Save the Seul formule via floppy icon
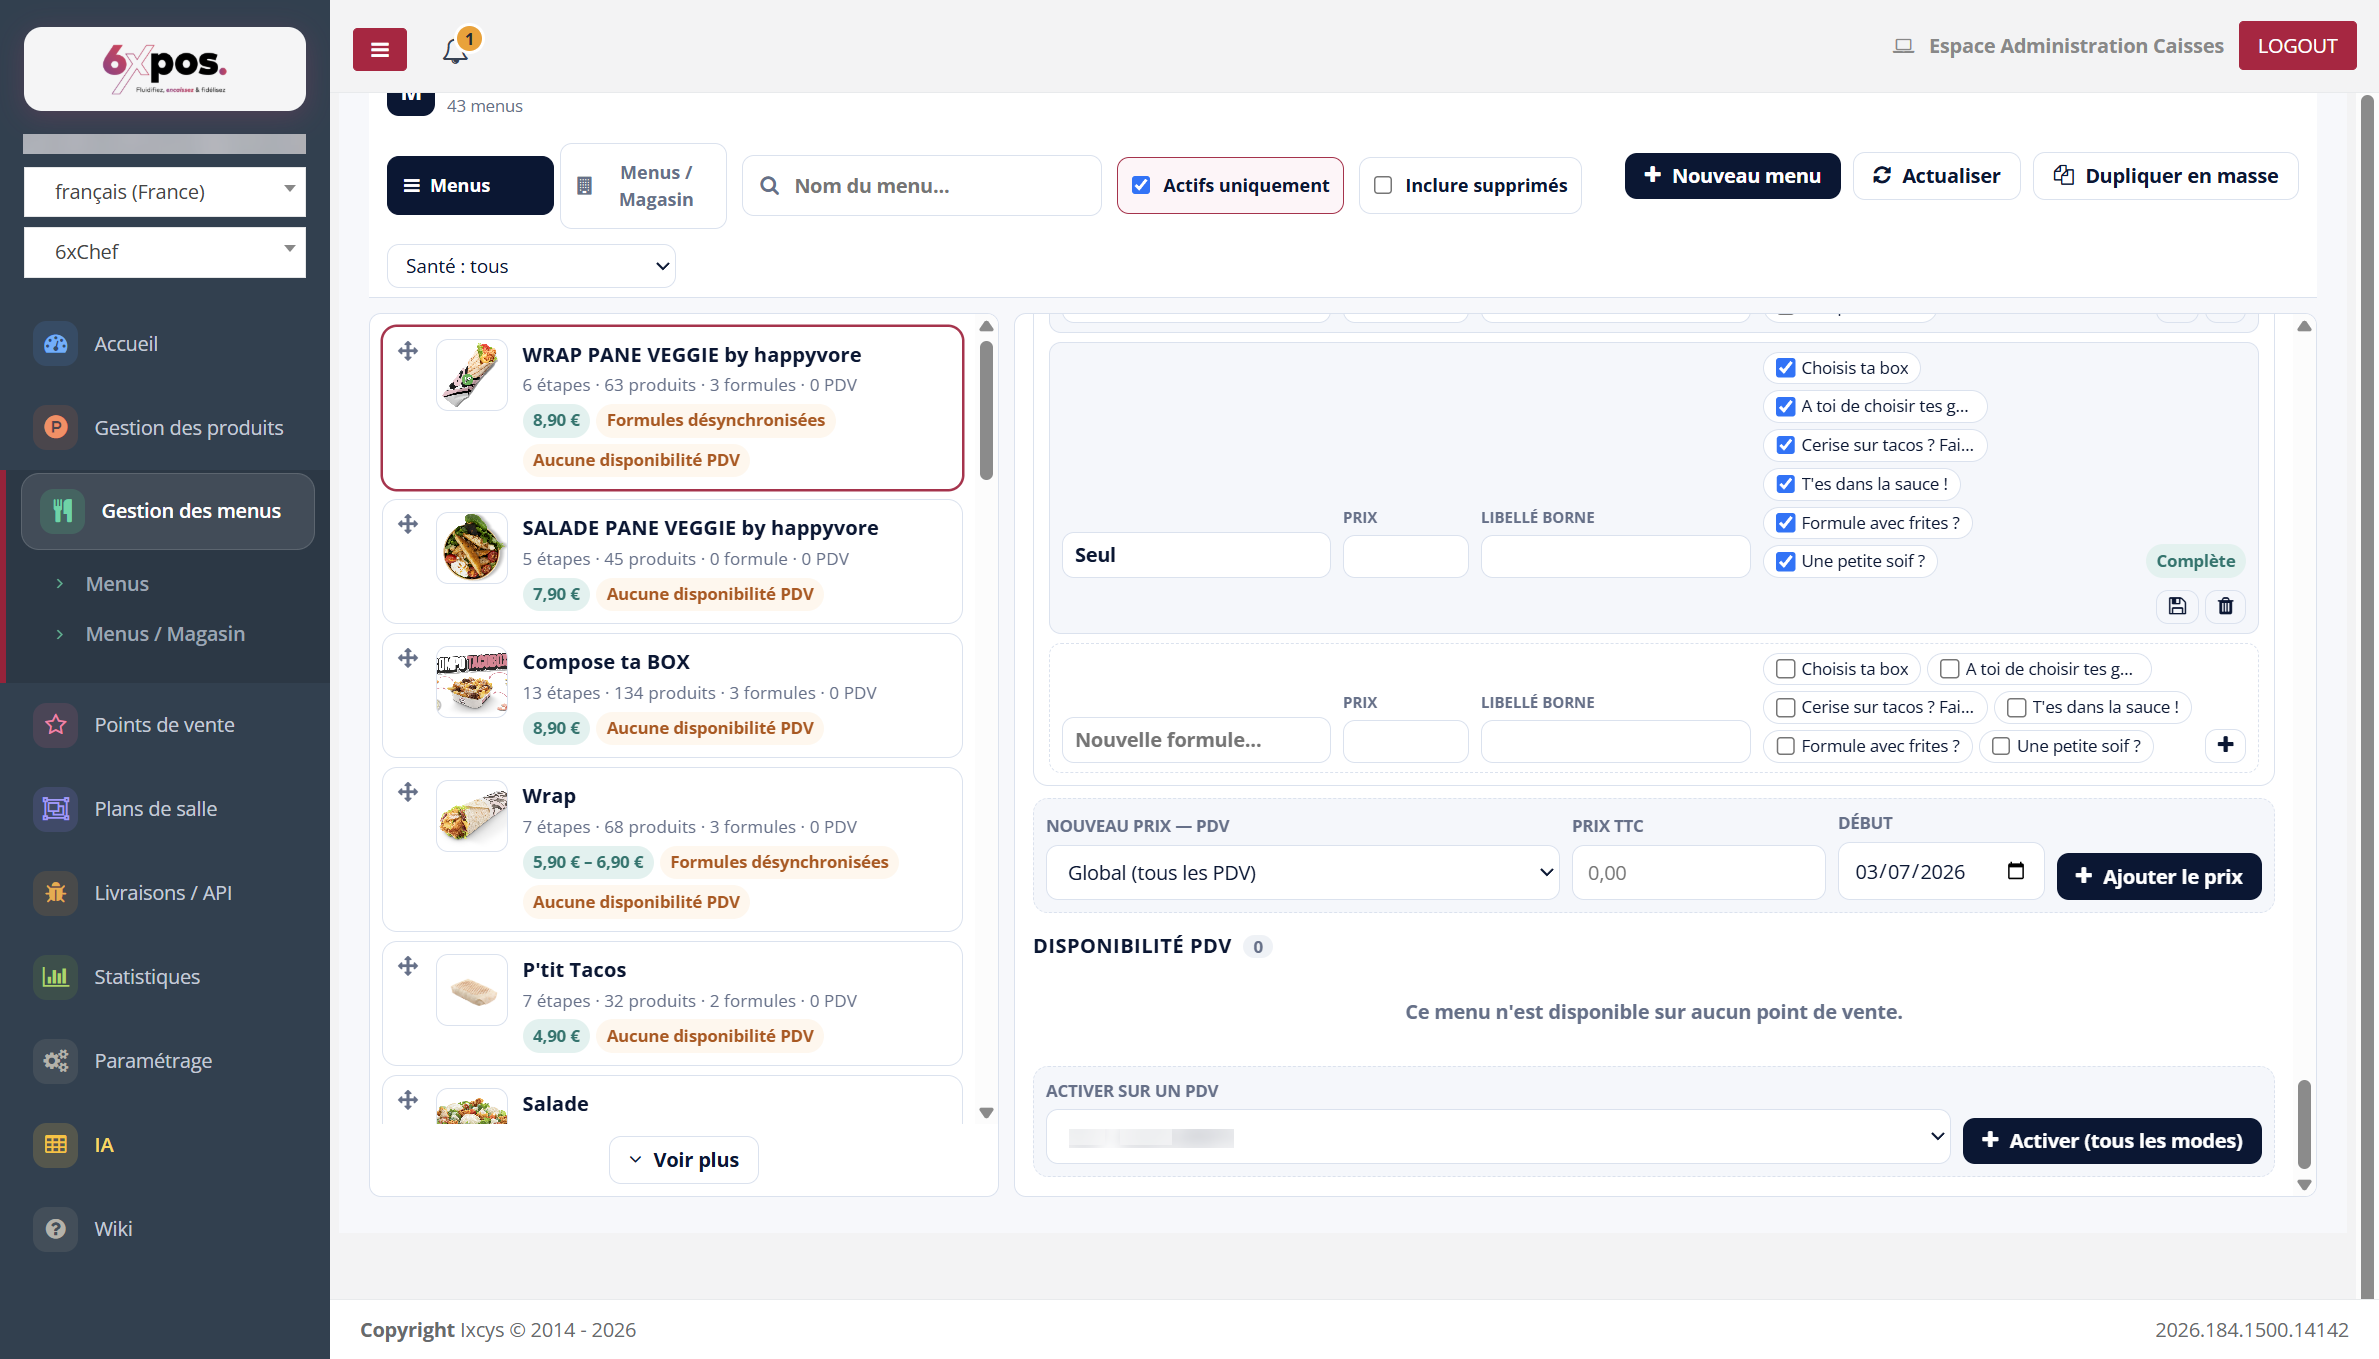Viewport: 2379px width, 1359px height. [x=2177, y=606]
